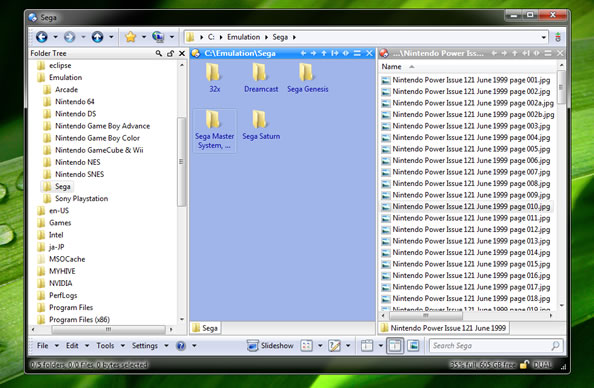Open the network icon dropdown arrow
The image size is (594, 388).
pyautogui.click(x=172, y=37)
